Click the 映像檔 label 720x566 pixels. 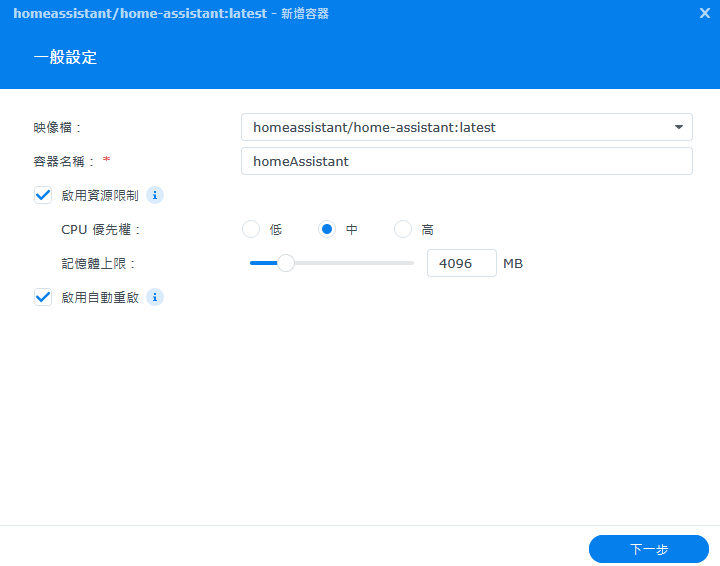coord(57,128)
